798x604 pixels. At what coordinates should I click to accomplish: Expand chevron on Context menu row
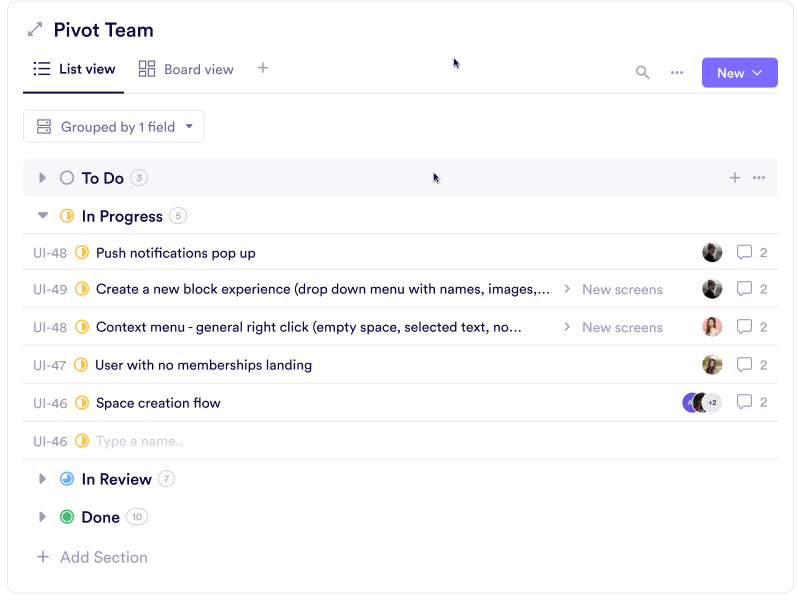pos(566,327)
